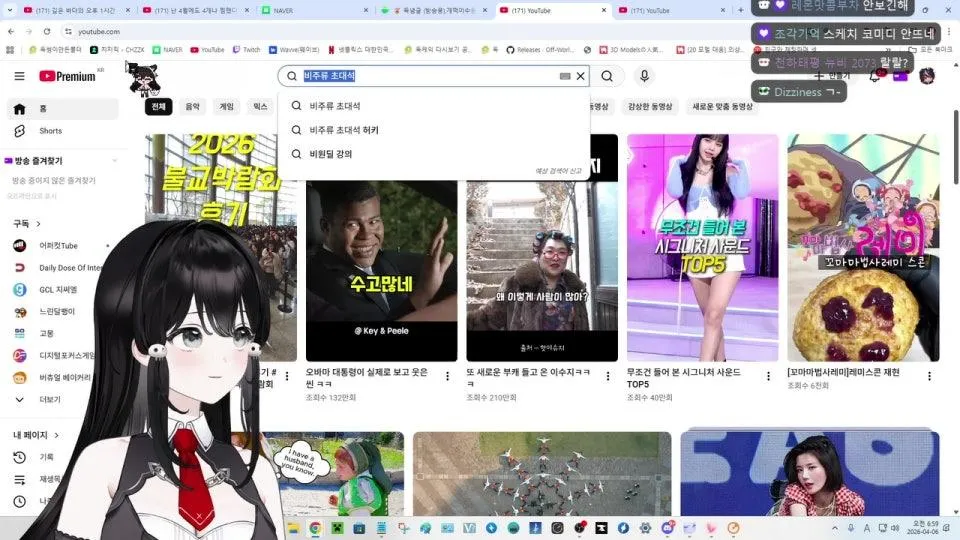Collapse the 방송 즐겨찾기 section arrow
Screen dimensions: 960x540
pyautogui.click(x=114, y=160)
